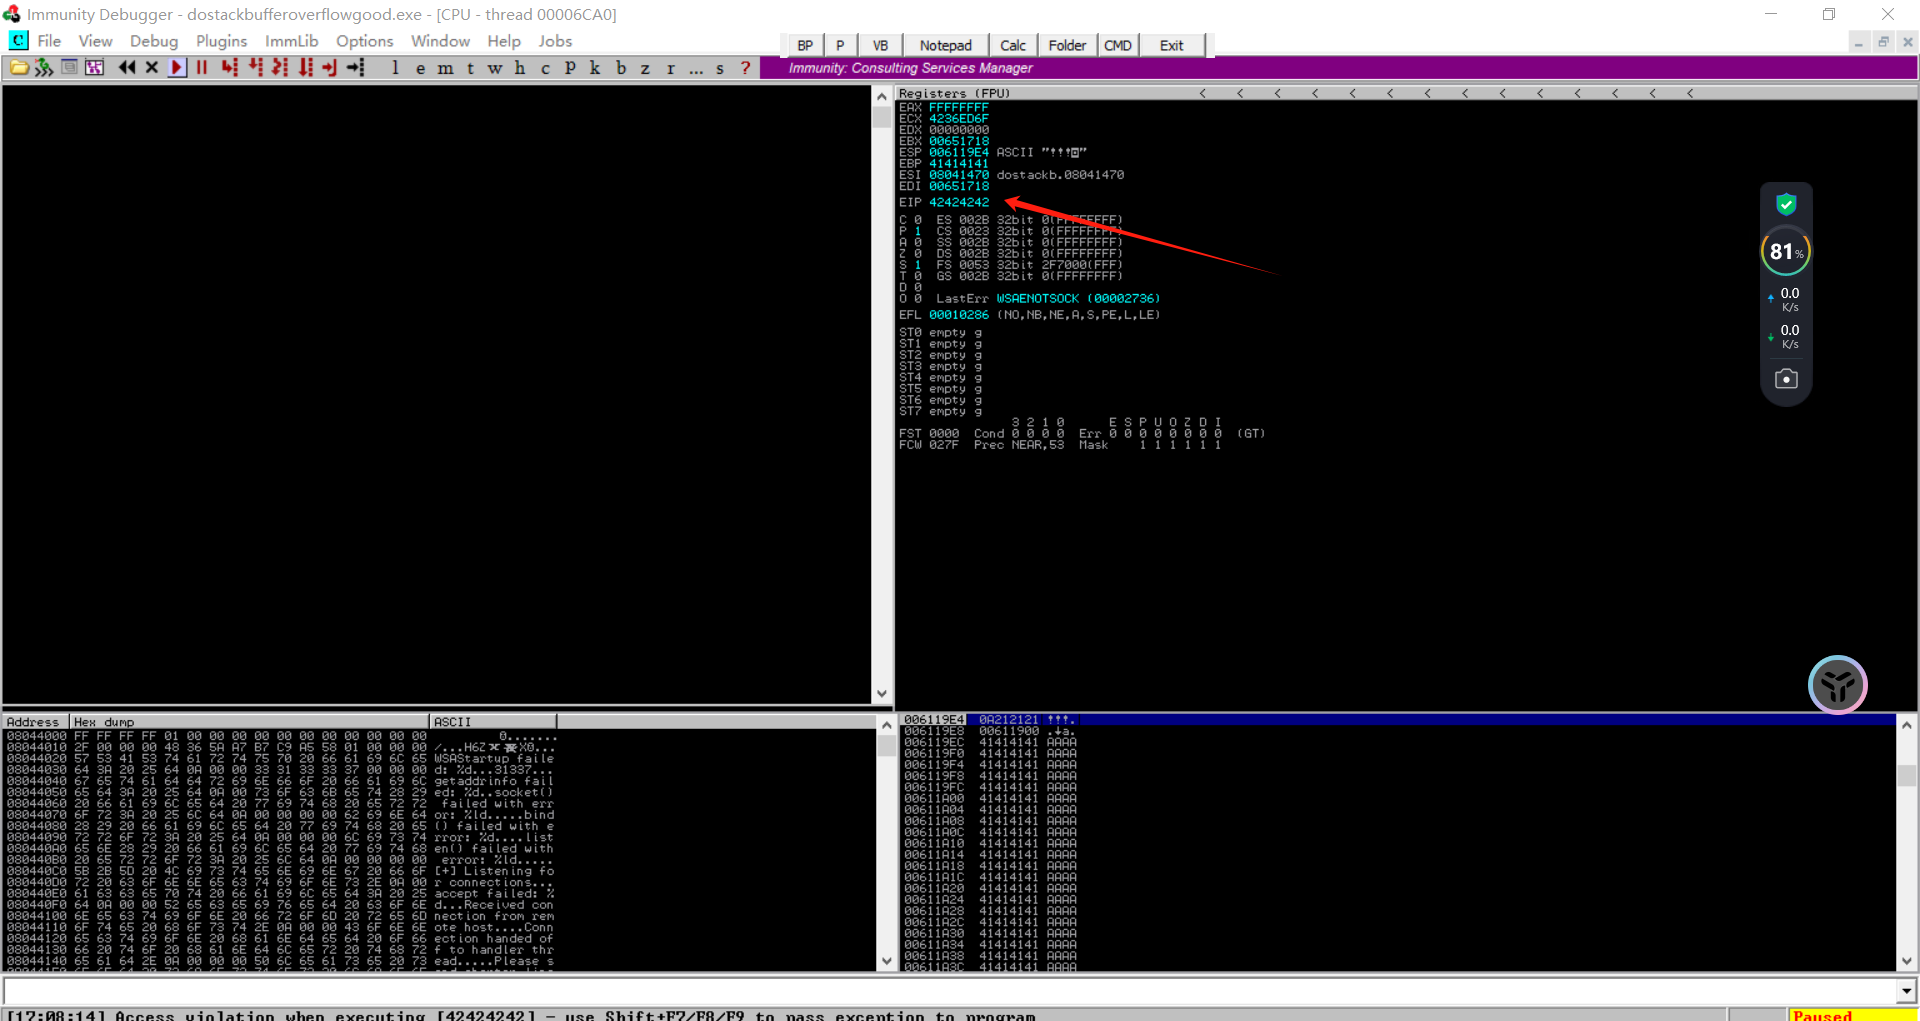Screen dimensions: 1920x1021
Task: Pause execution with the red pause icon
Action: 202,68
